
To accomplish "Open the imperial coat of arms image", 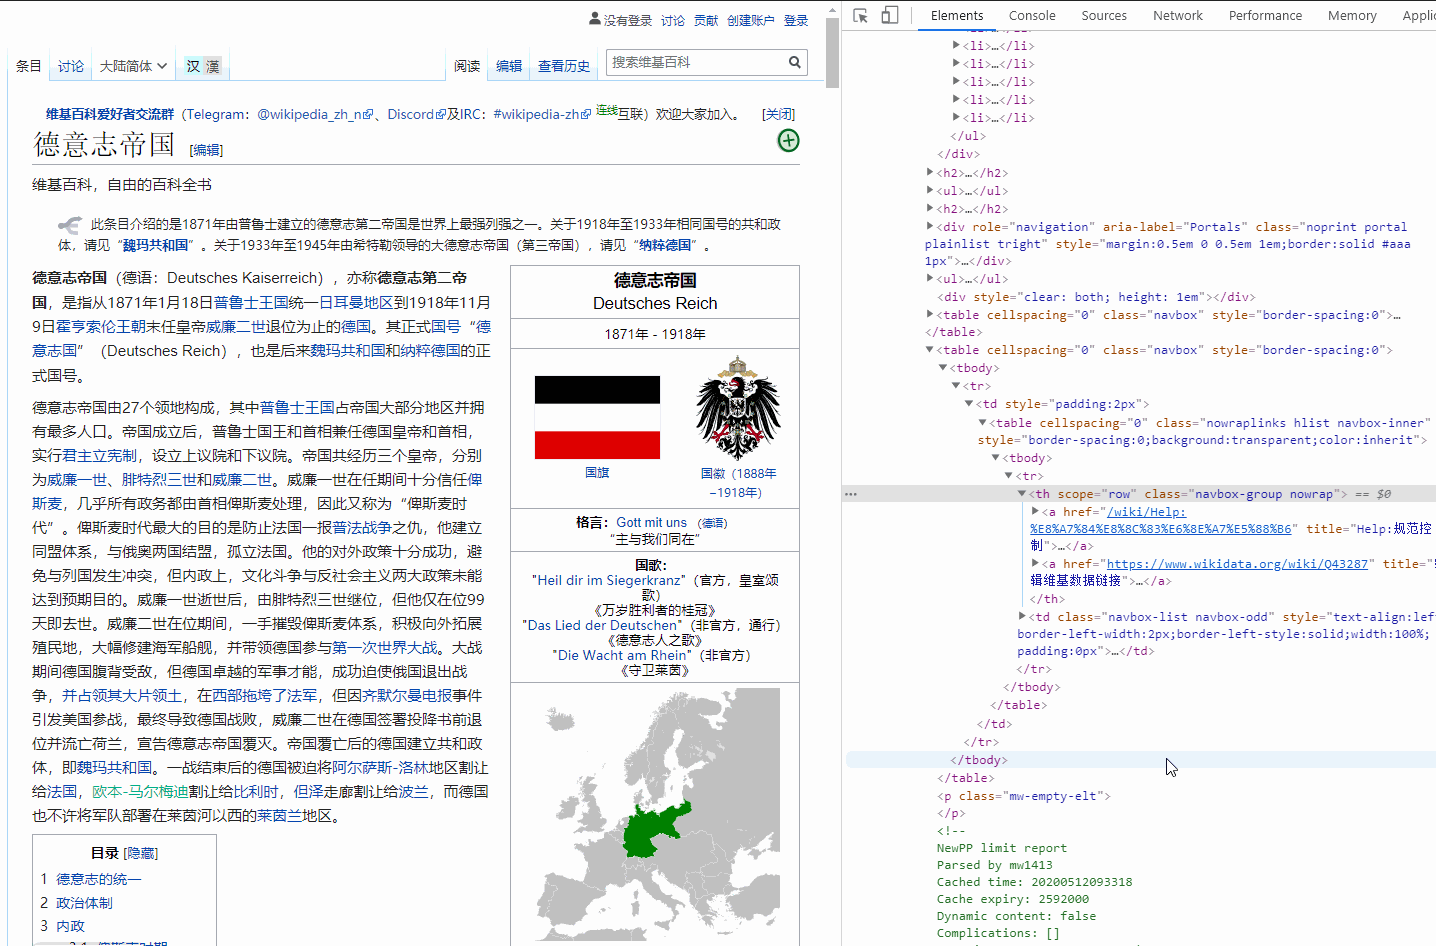I will 738,408.
